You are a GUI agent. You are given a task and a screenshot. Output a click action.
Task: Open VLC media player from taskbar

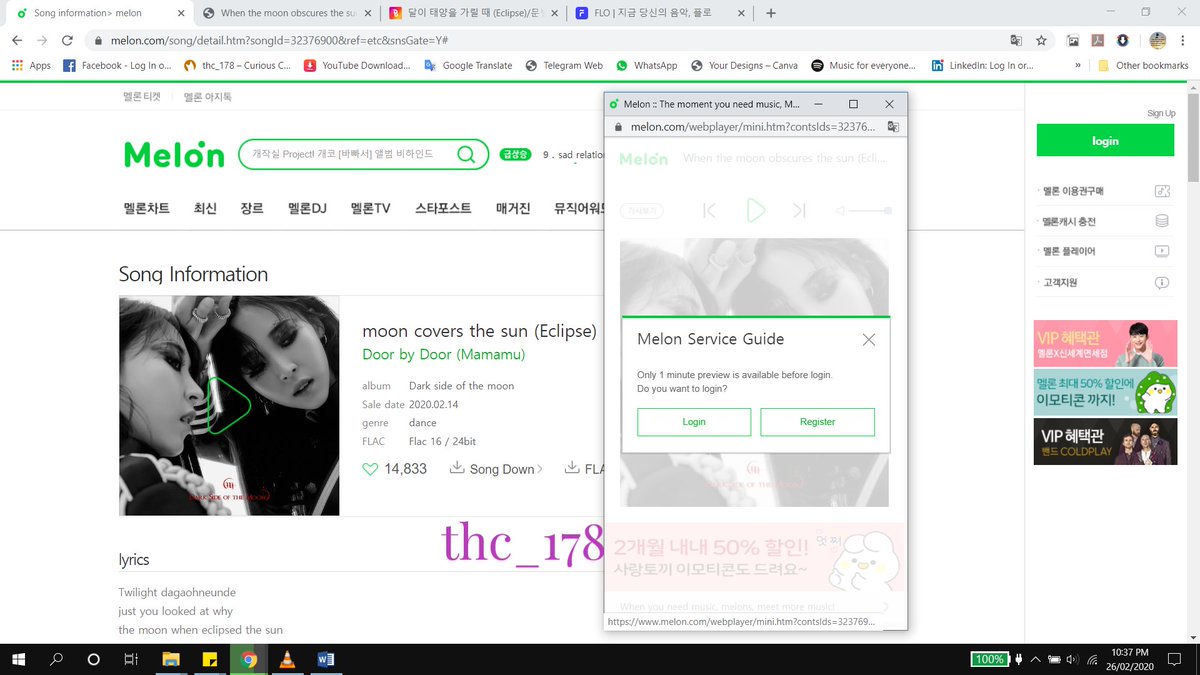[287, 659]
